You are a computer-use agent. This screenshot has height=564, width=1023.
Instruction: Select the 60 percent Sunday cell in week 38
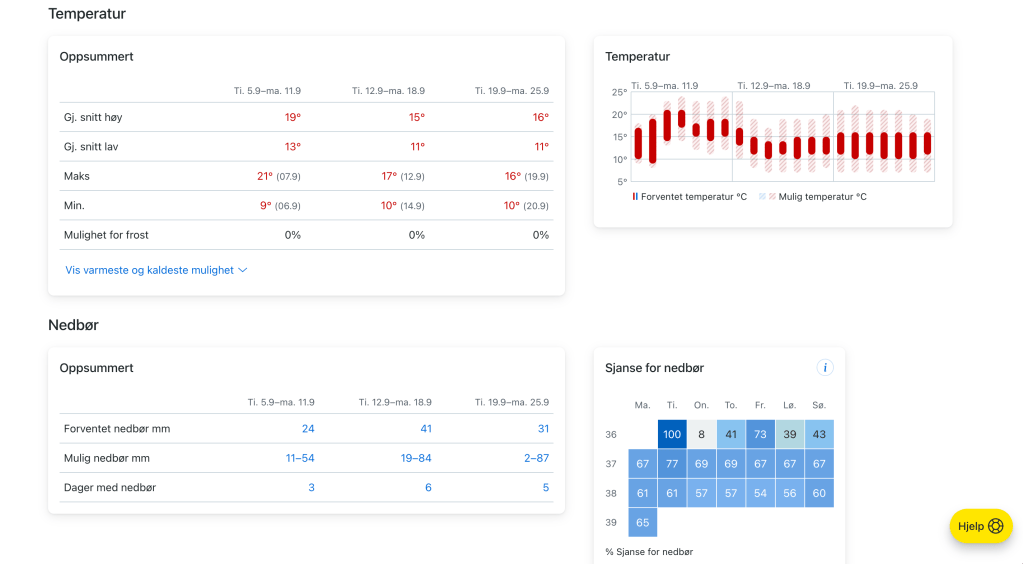[819, 493]
